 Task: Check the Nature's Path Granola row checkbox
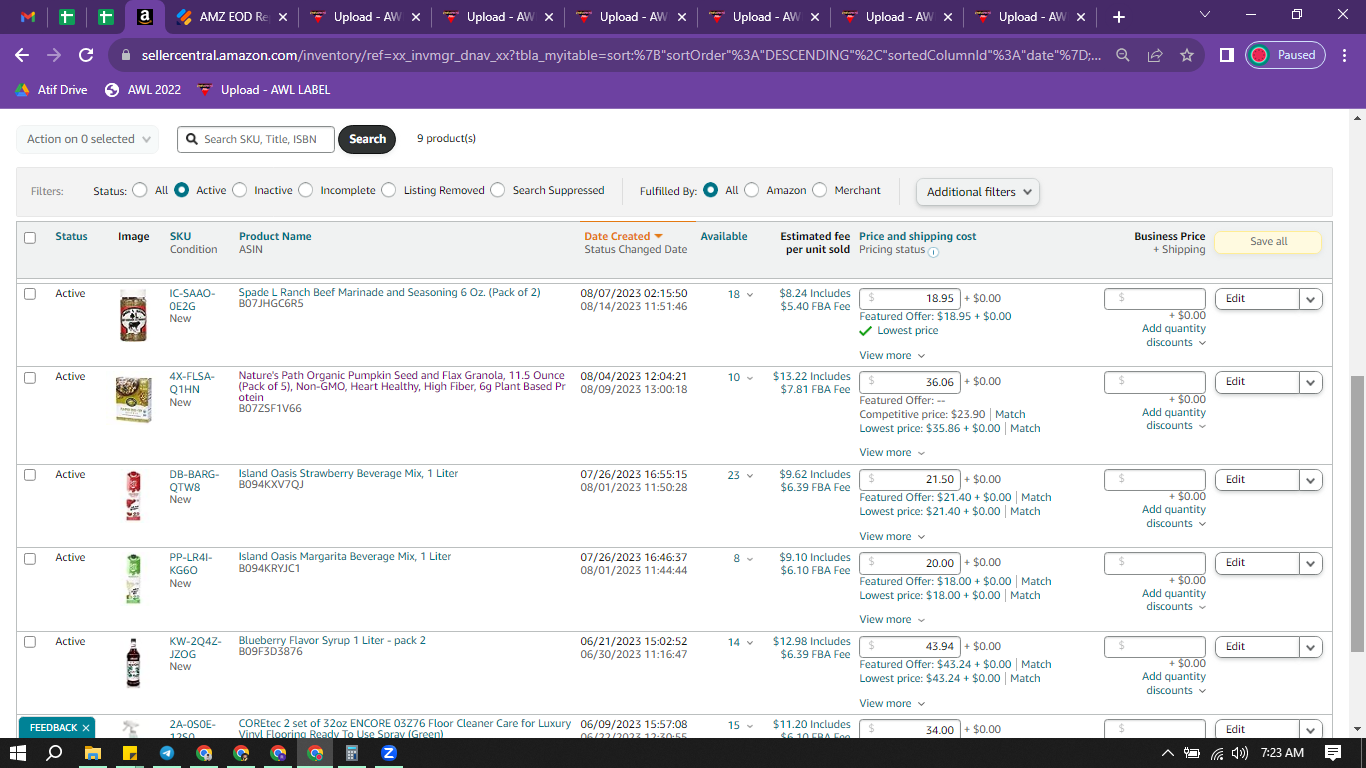pyautogui.click(x=30, y=377)
